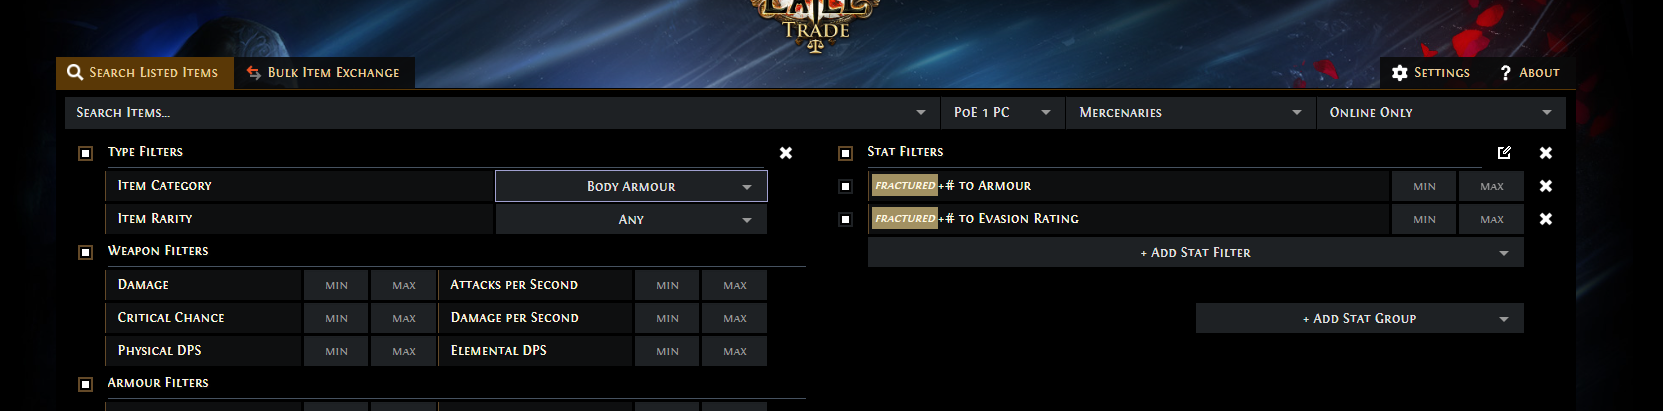Screen dimensions: 1663x411
Task: Expand the Mercenaries league dropdown
Action: click(x=1191, y=113)
